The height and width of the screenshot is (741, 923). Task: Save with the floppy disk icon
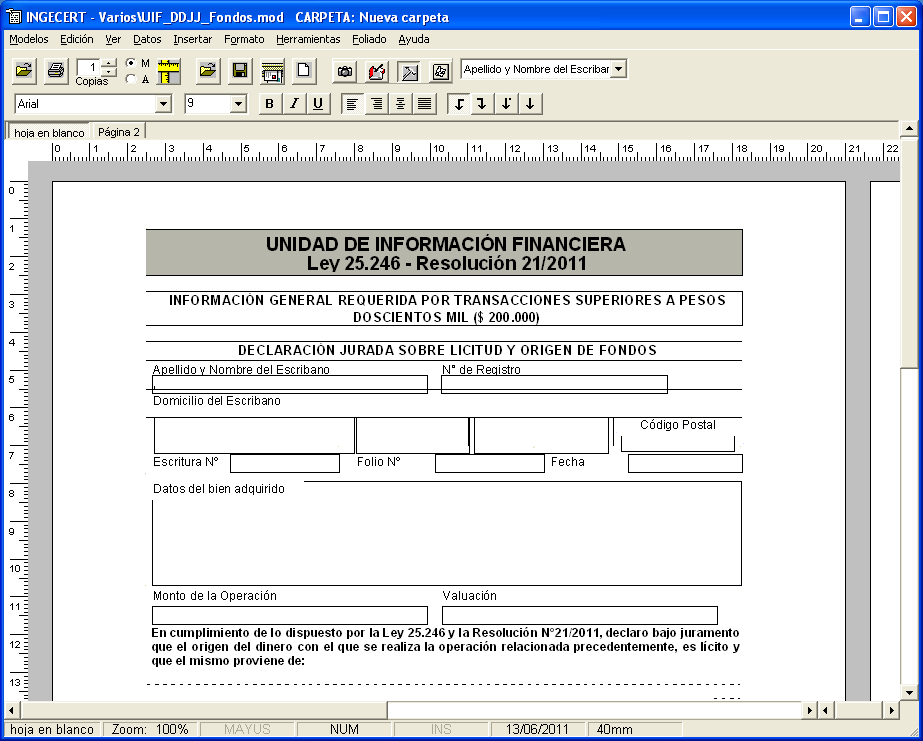[x=240, y=71]
